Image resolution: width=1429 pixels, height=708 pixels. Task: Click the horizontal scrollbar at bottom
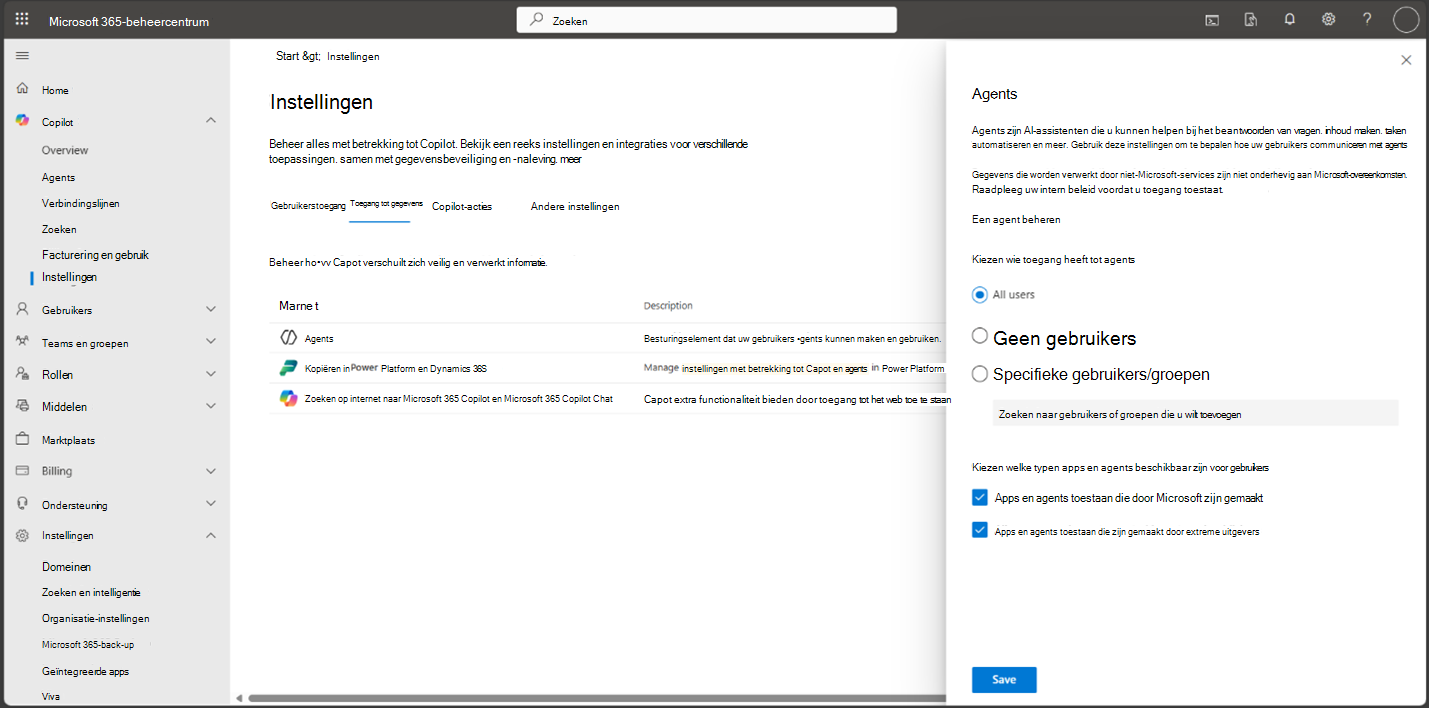point(596,698)
